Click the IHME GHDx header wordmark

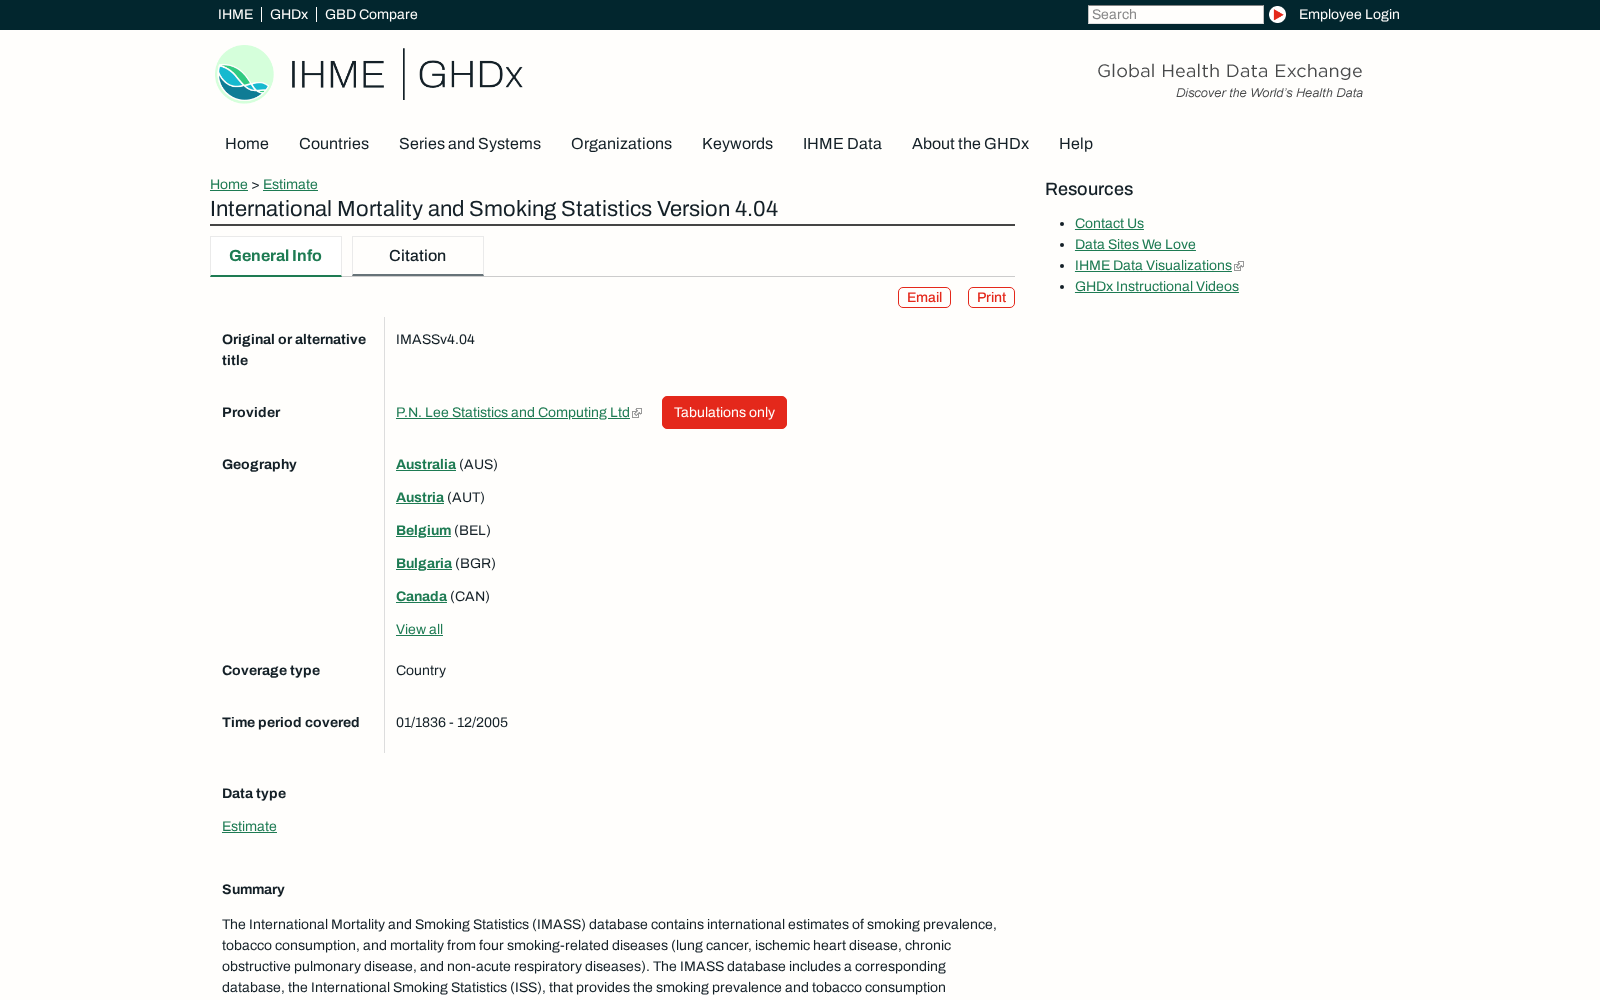click(x=406, y=74)
